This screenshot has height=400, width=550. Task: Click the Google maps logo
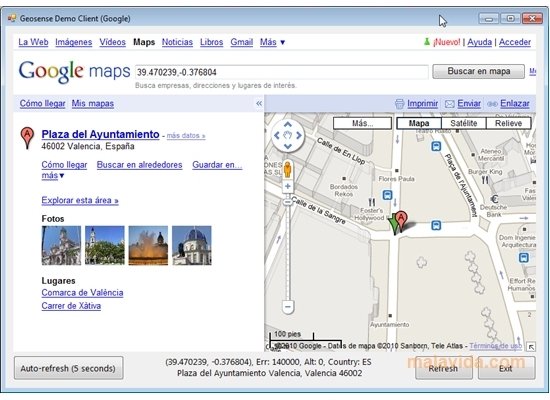coord(74,72)
